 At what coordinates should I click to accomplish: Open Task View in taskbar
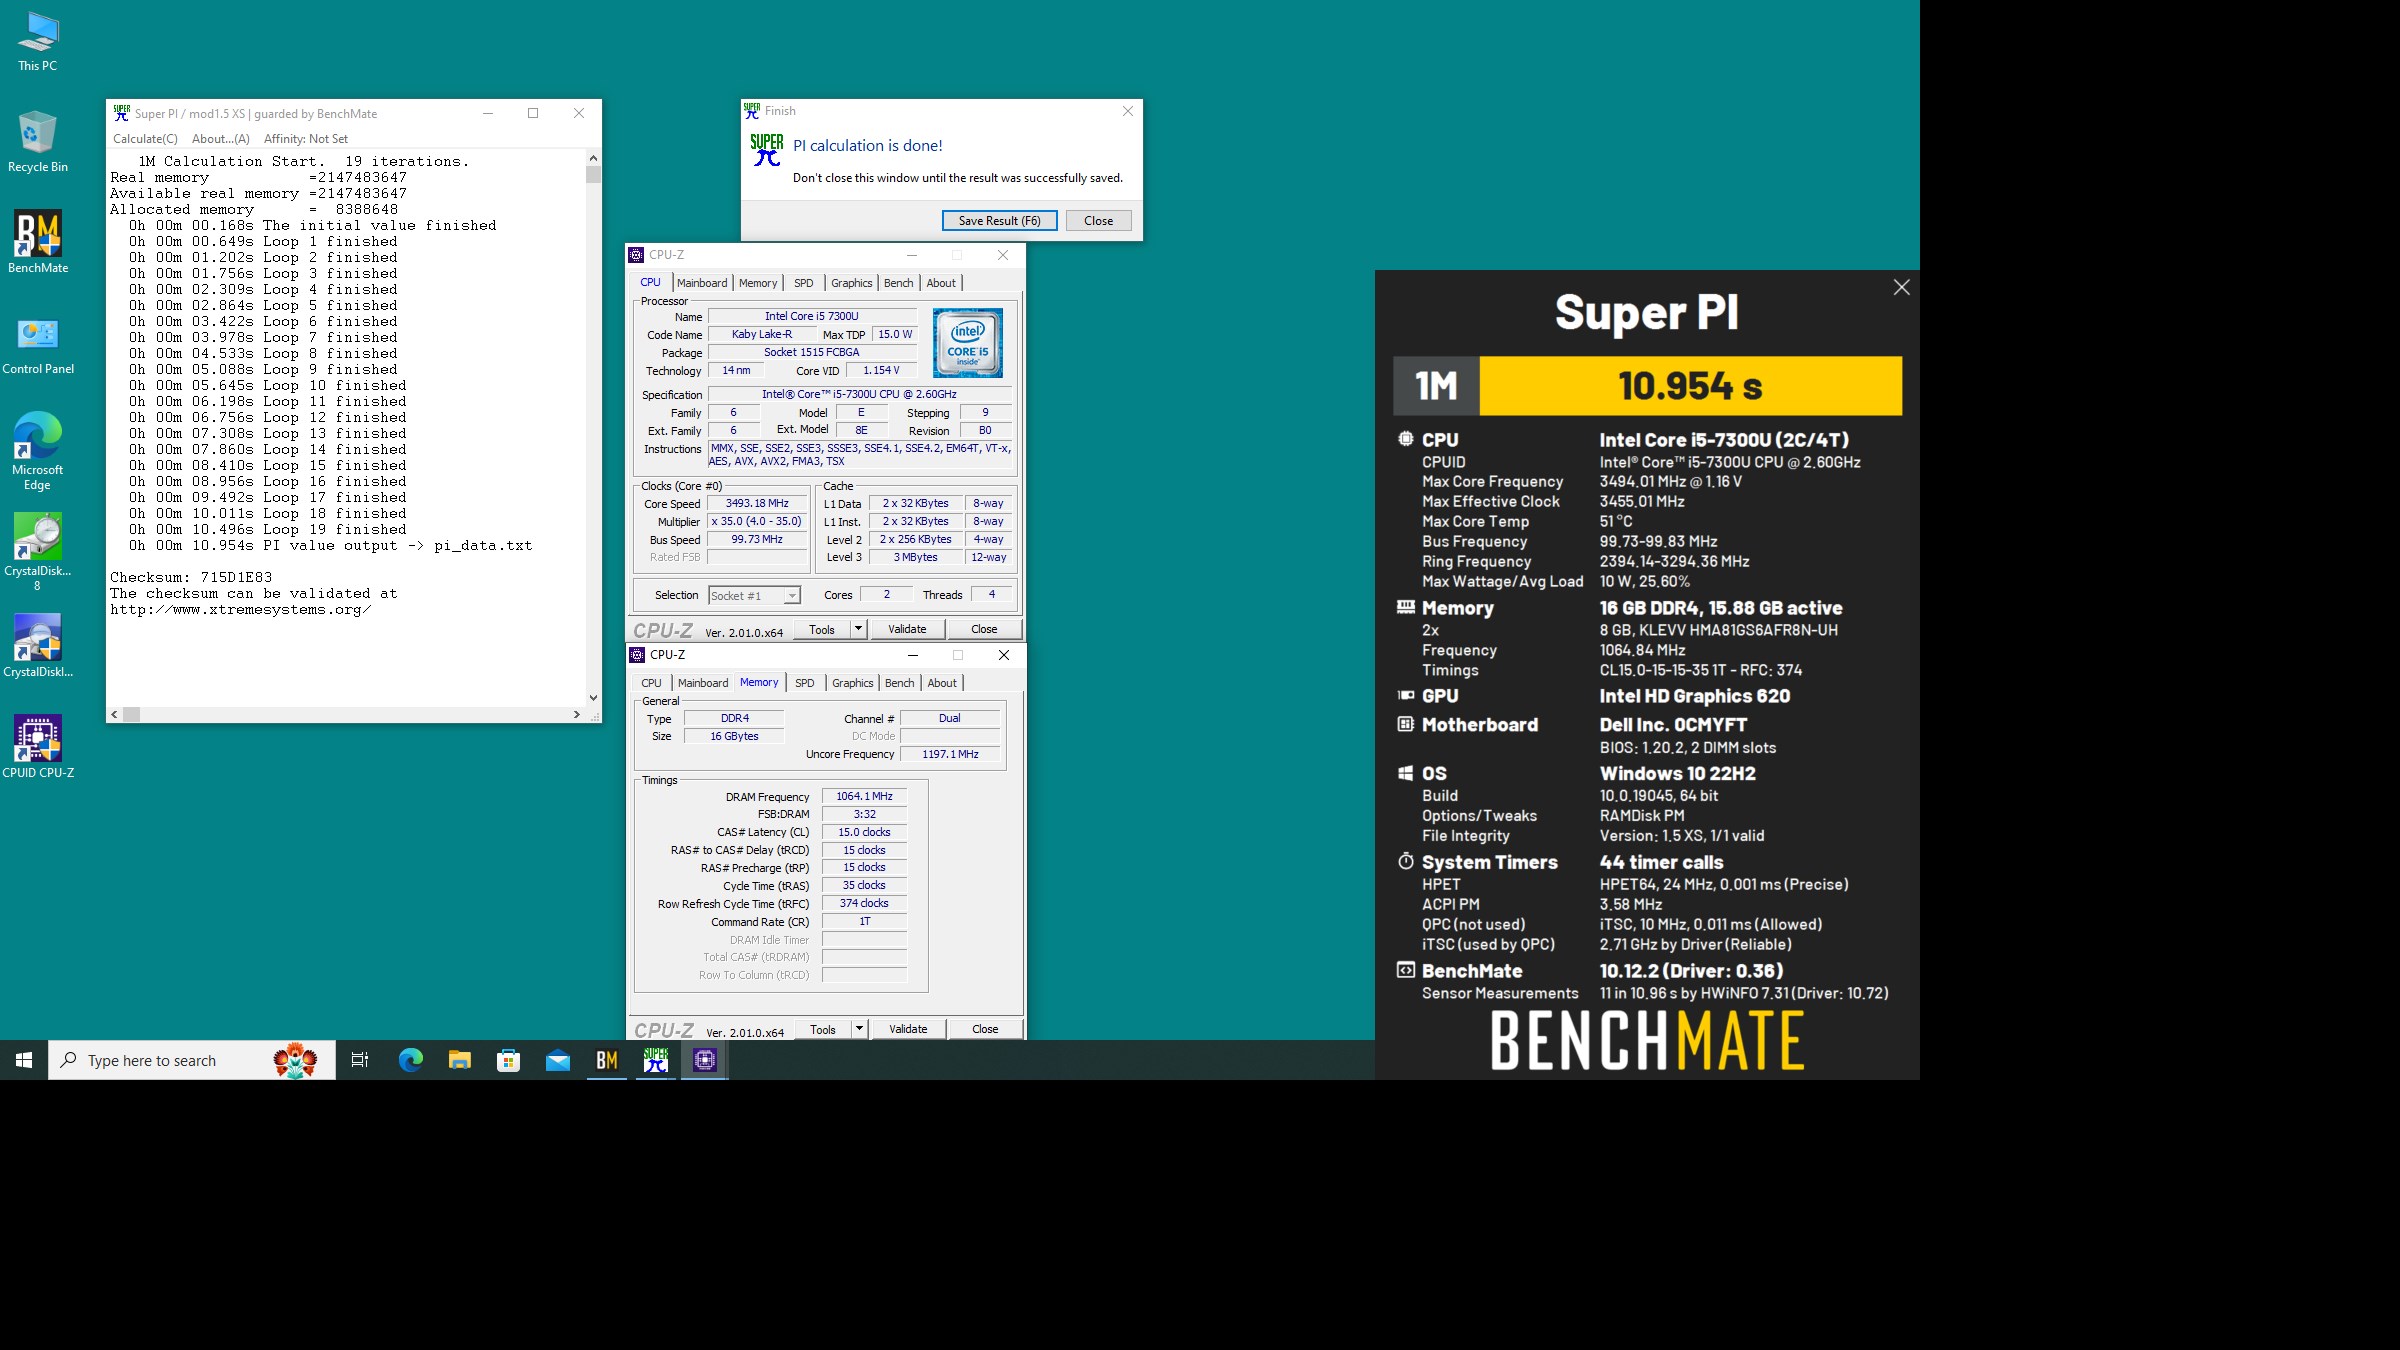[360, 1060]
